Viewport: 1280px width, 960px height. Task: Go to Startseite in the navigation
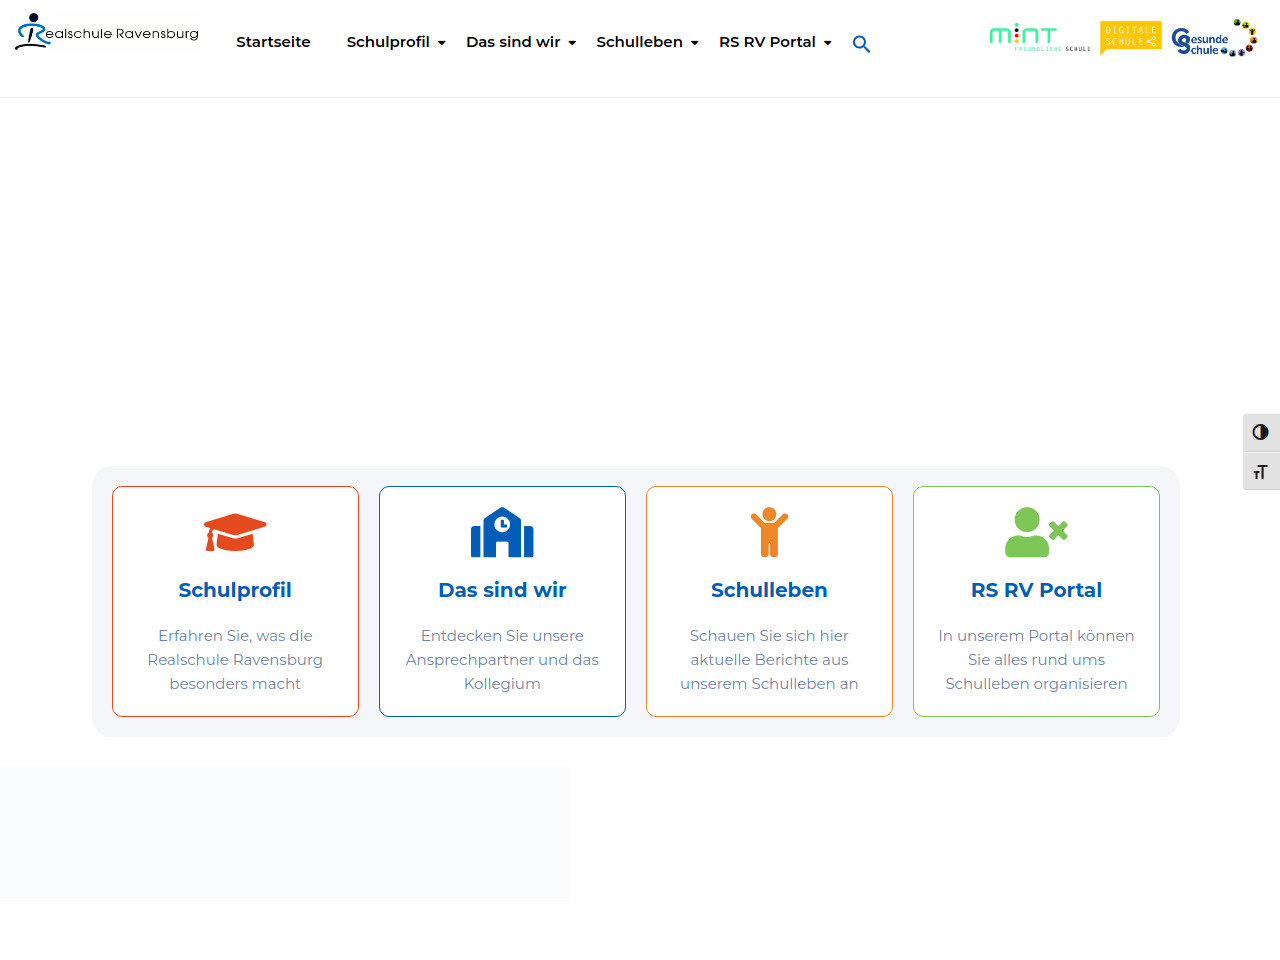[x=273, y=42]
